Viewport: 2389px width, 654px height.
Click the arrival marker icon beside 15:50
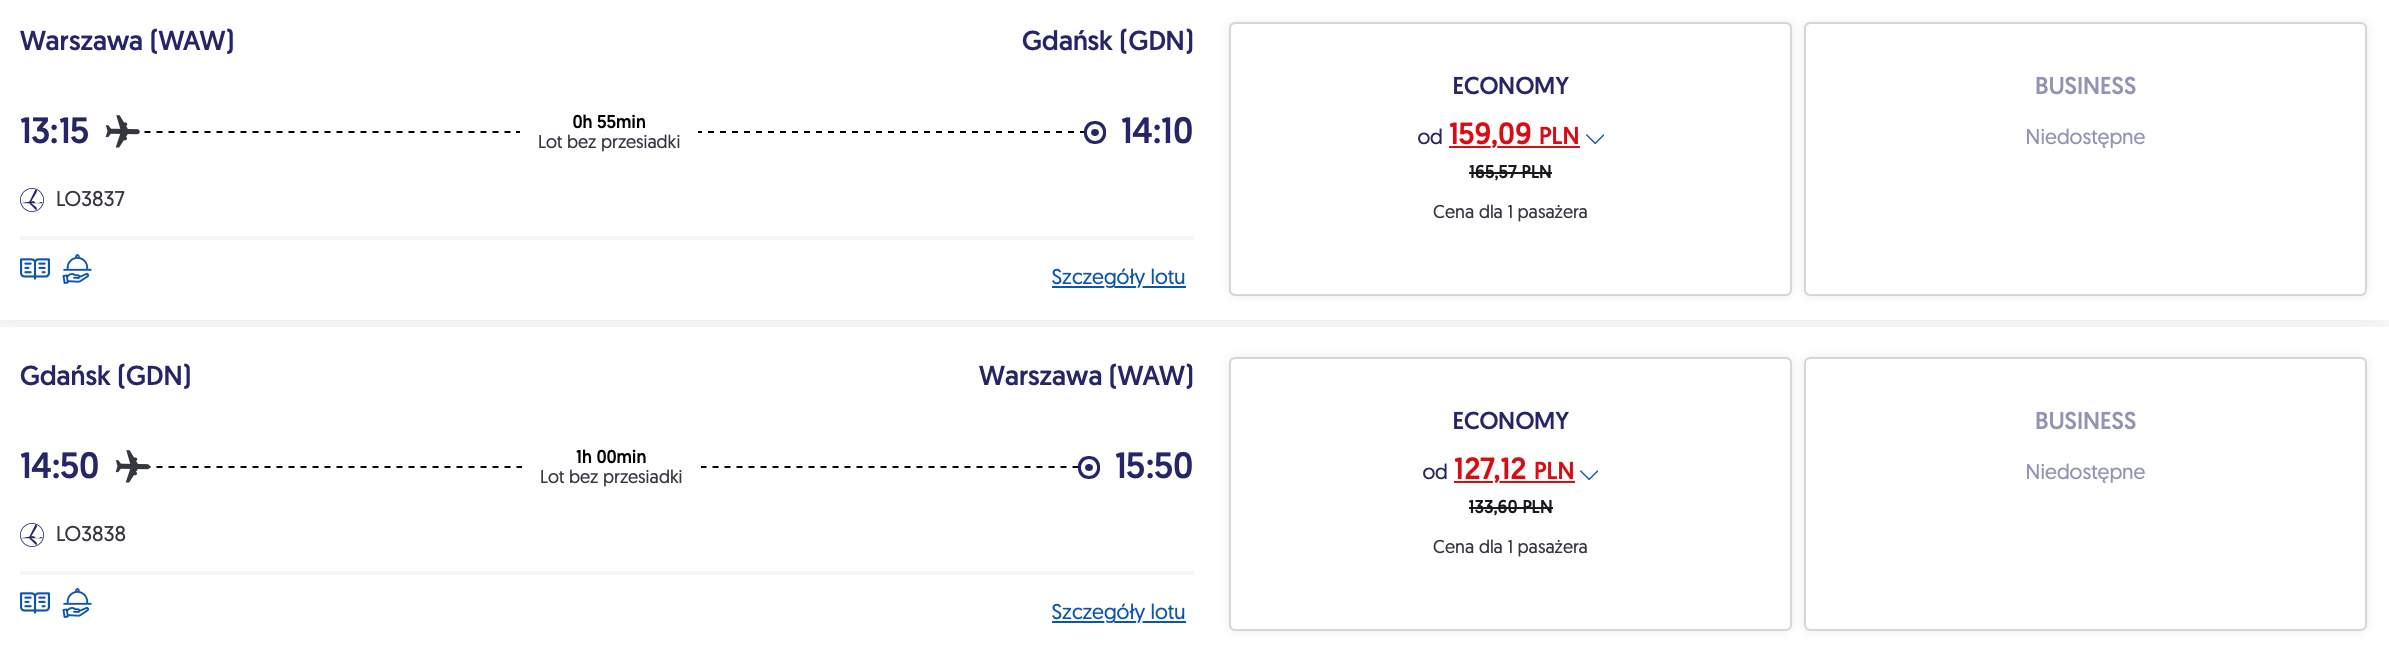coord(1089,467)
